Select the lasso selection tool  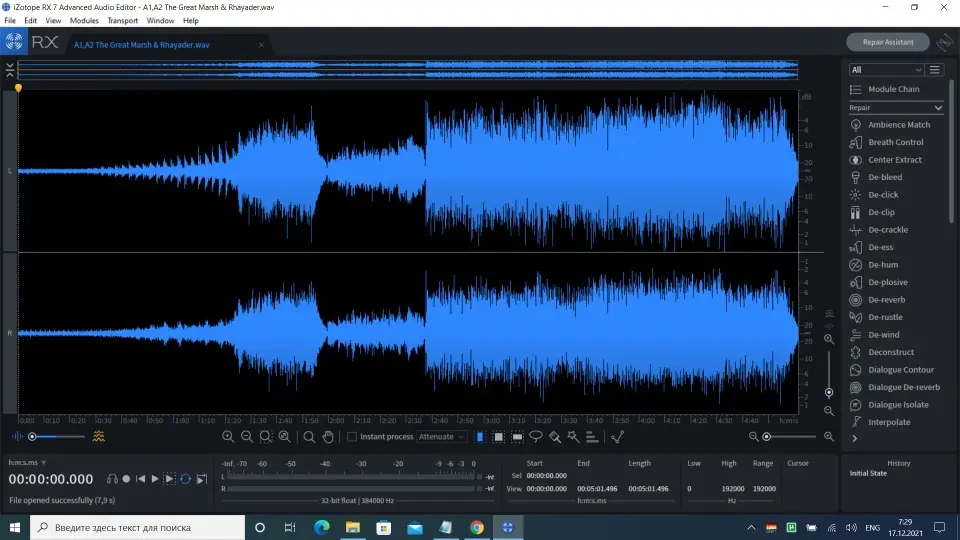tap(536, 437)
